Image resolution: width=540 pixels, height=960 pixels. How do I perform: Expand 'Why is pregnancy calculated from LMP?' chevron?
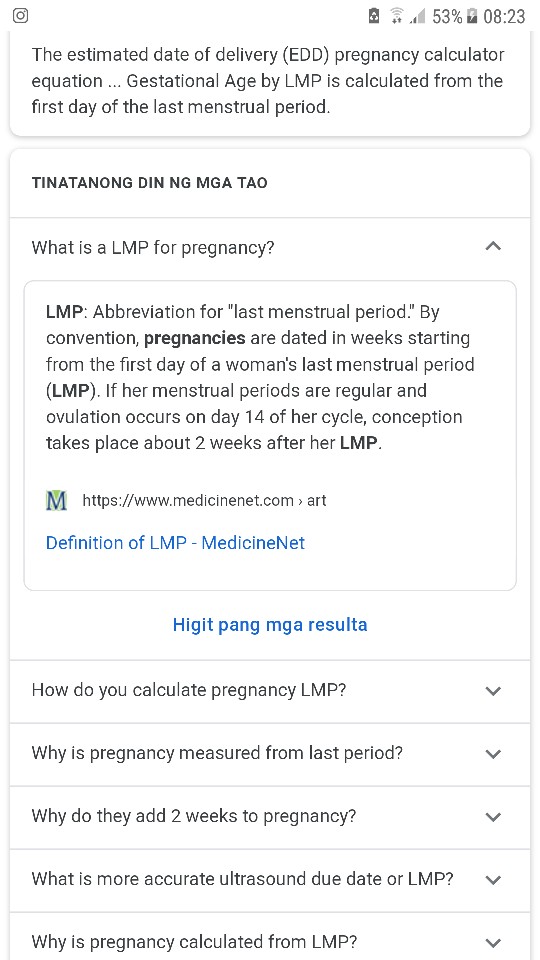(x=493, y=942)
